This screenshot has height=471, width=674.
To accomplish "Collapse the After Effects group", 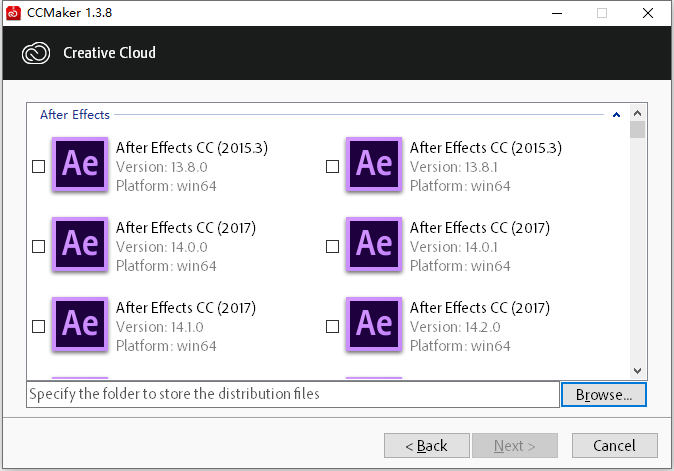I will pyautogui.click(x=616, y=115).
